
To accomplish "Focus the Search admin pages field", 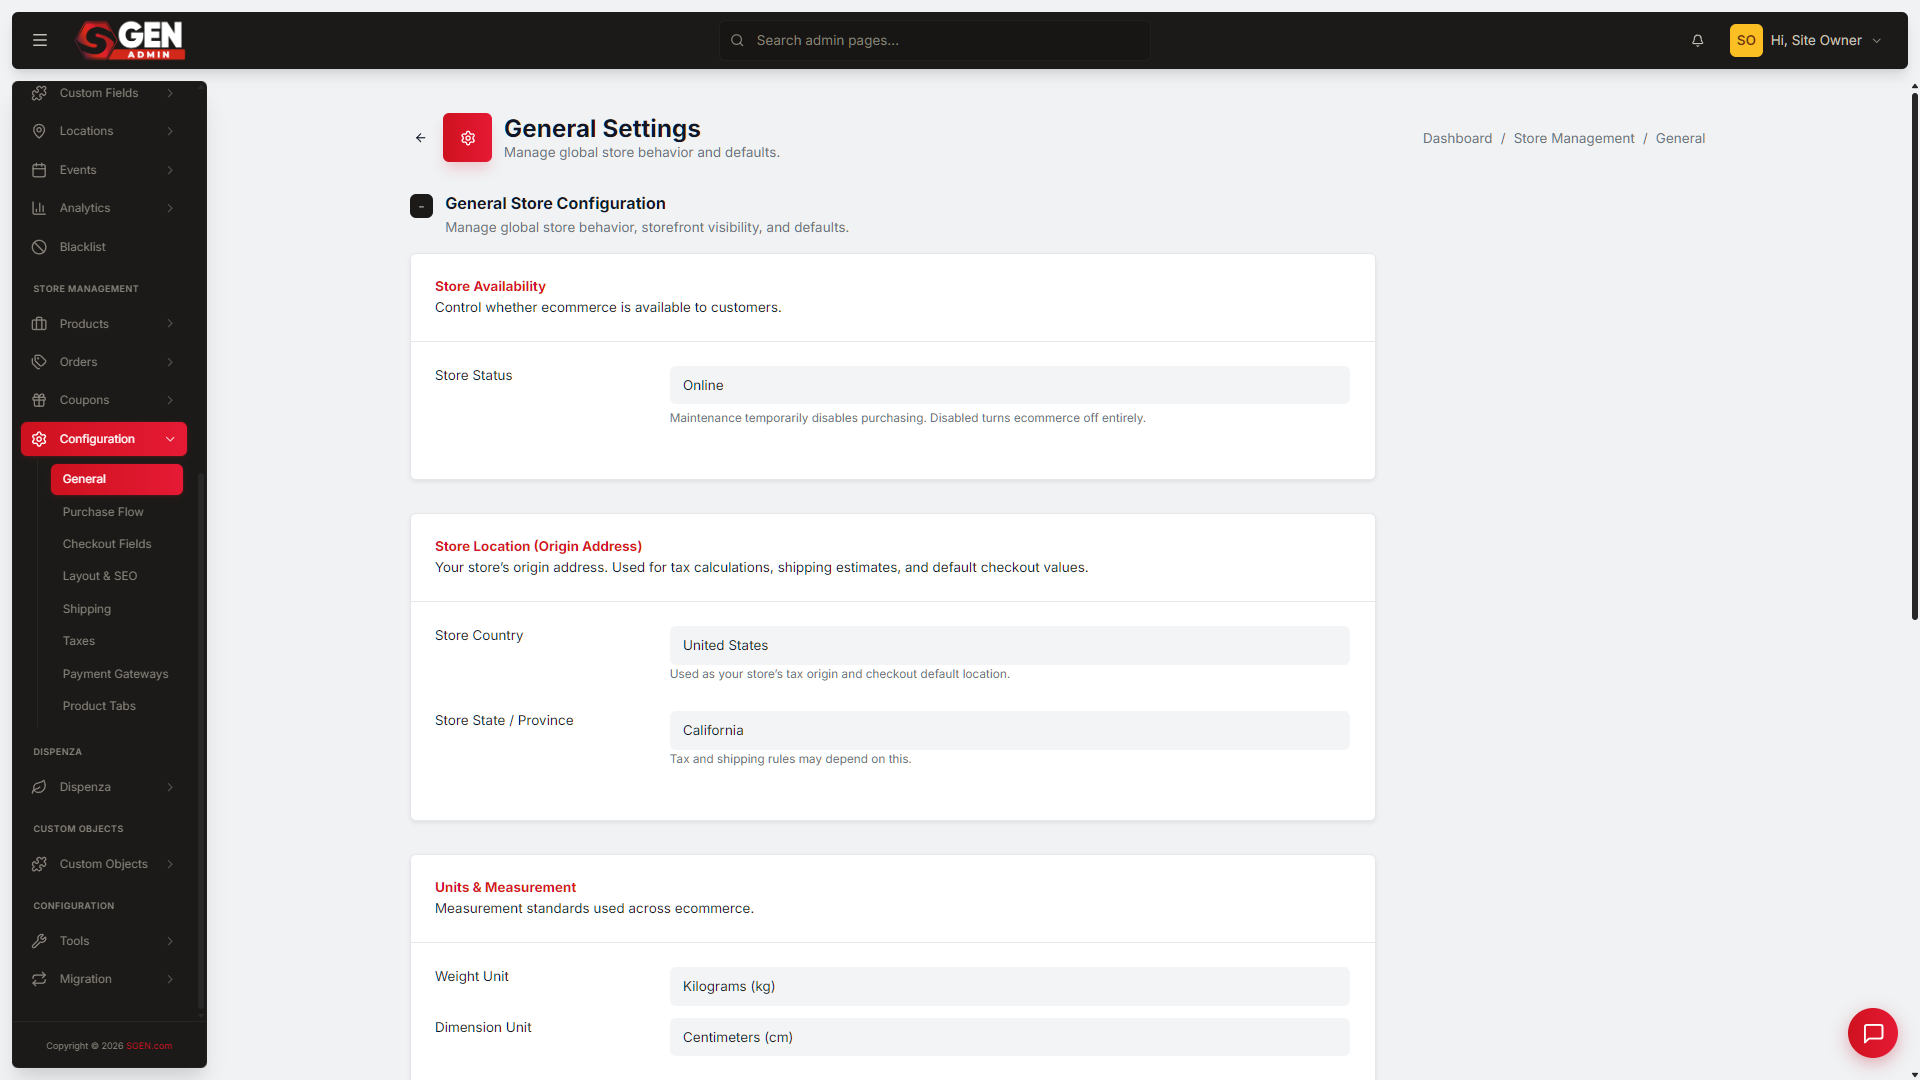I will [934, 40].
